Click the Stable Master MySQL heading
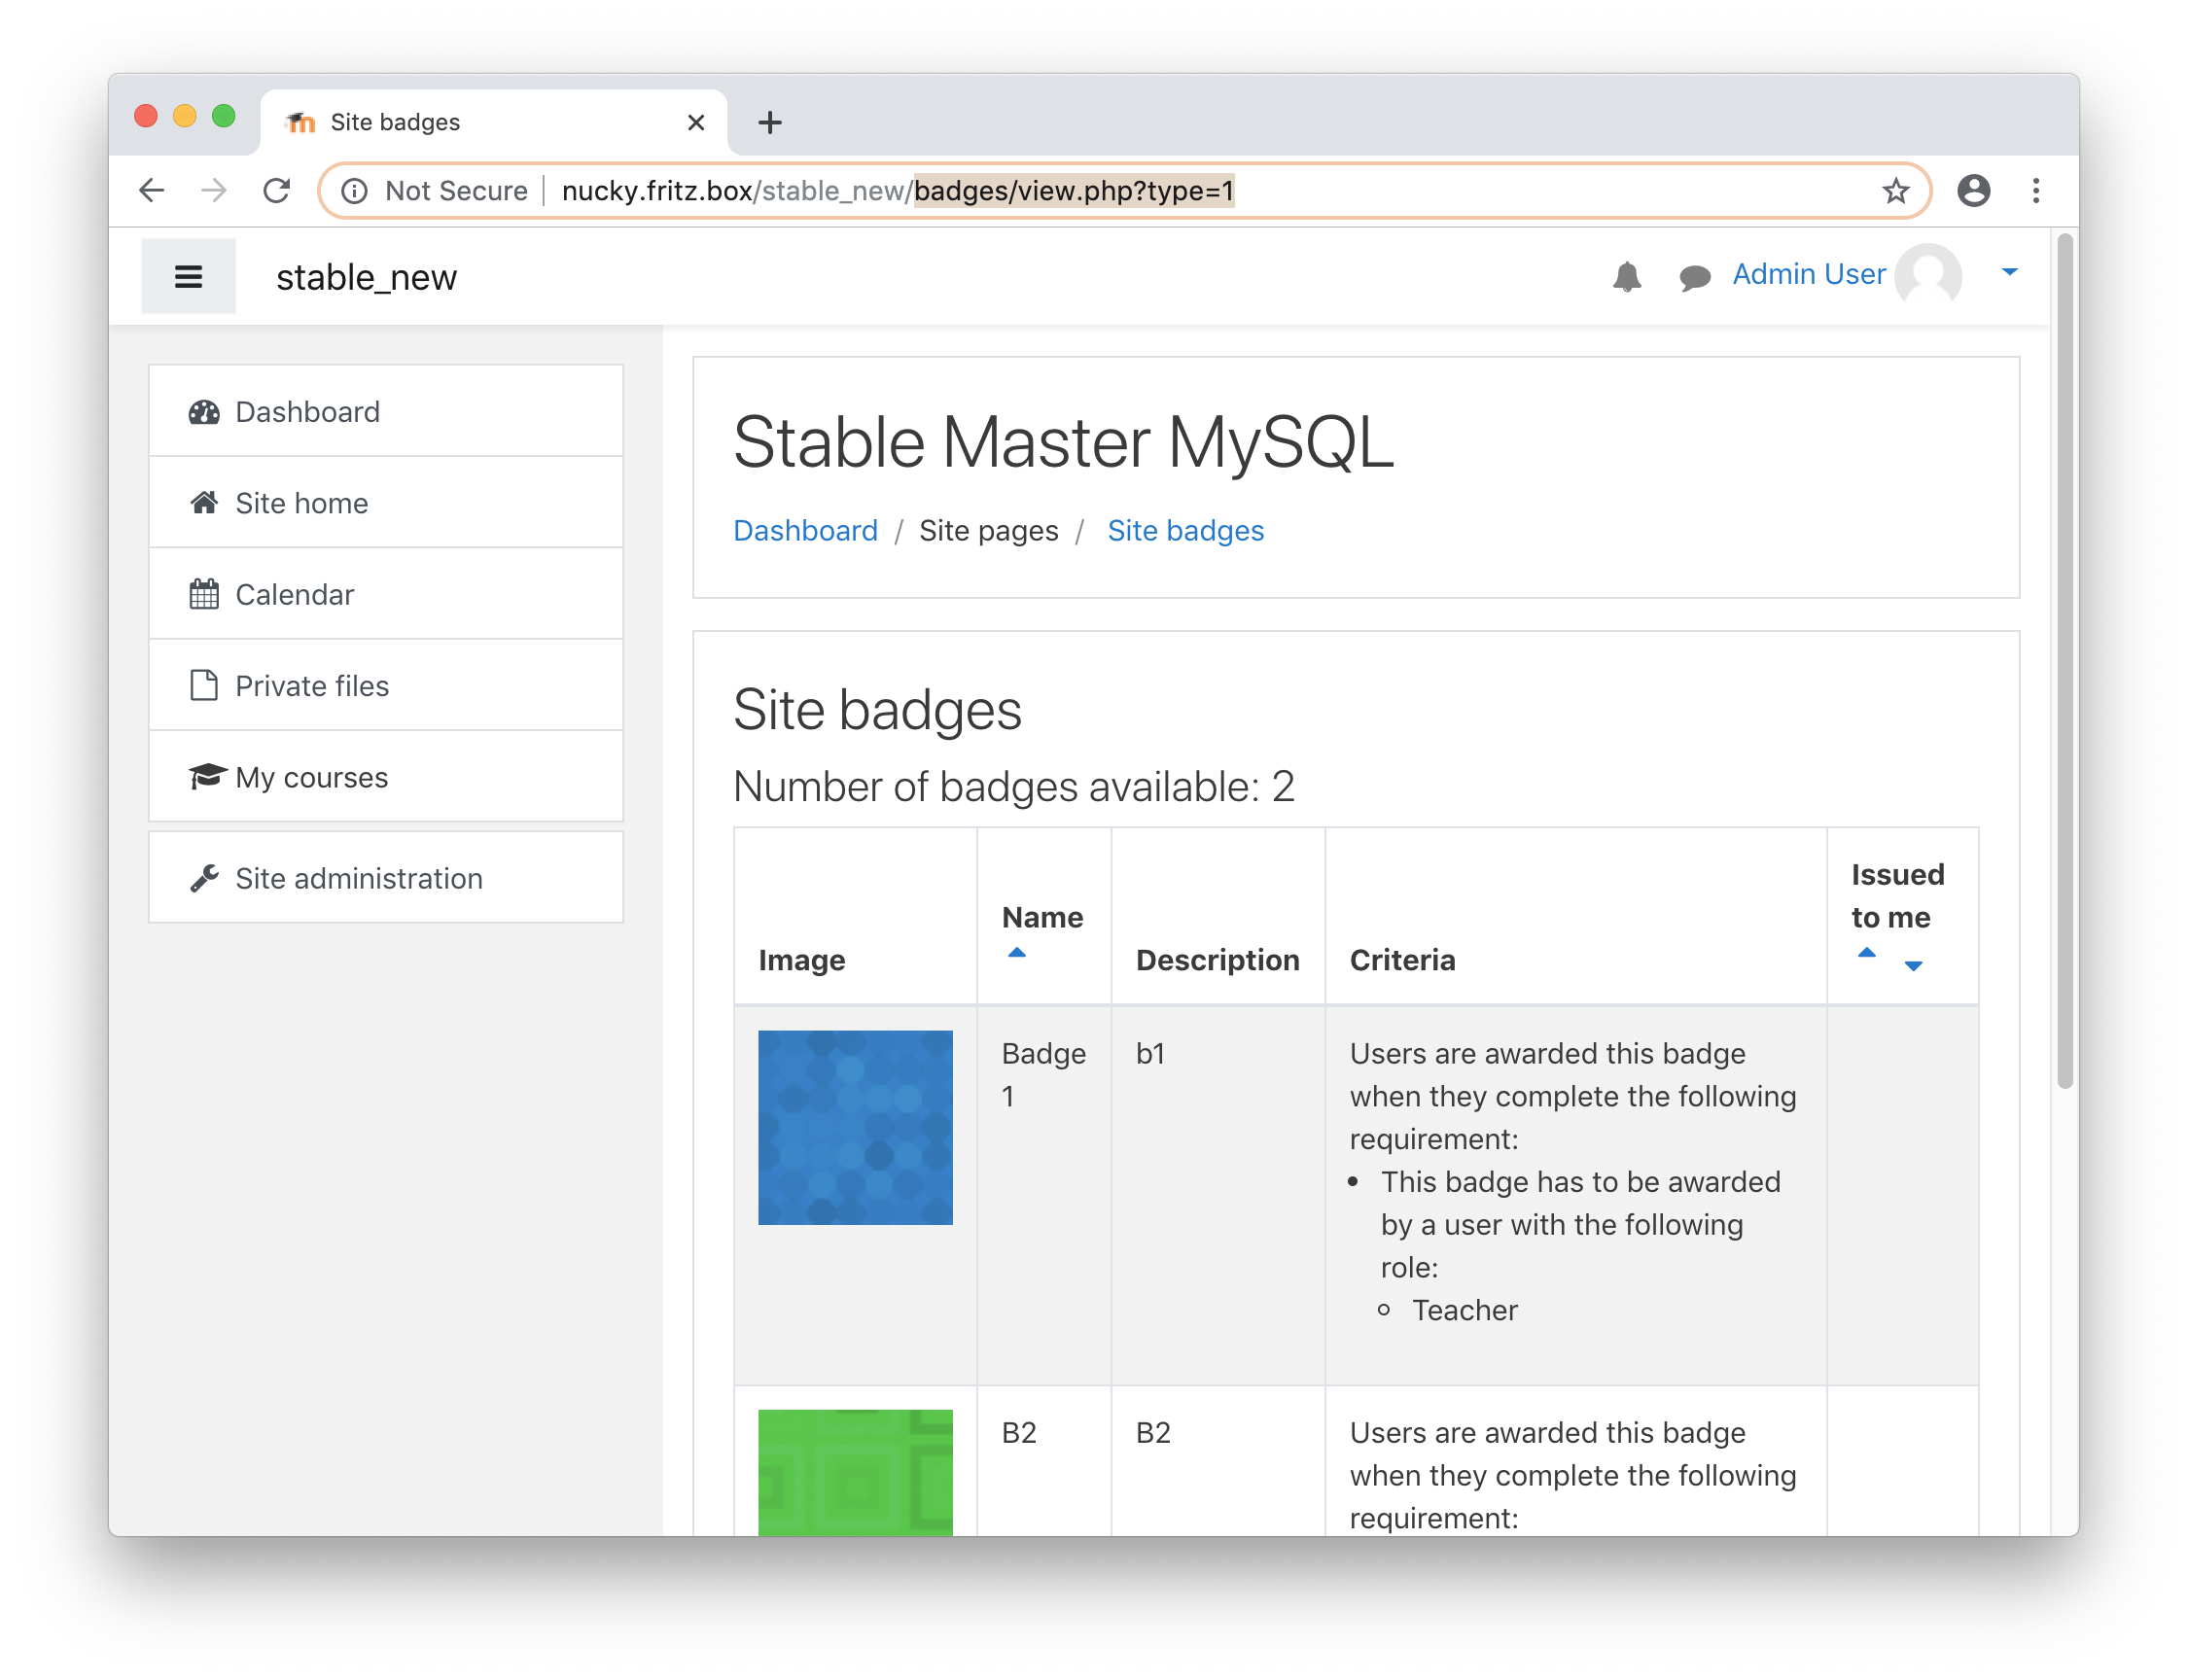This screenshot has height=1680, width=2188. click(x=1063, y=441)
